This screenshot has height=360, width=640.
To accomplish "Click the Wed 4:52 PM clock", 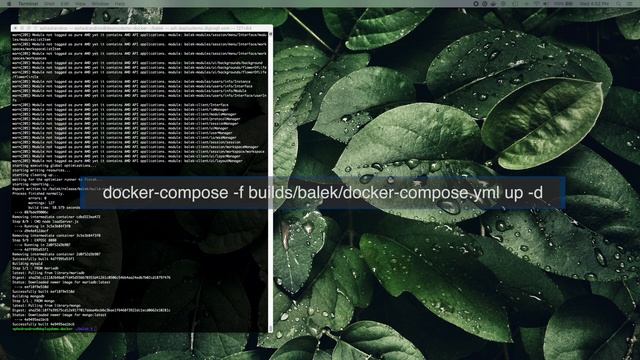I will point(595,3).
